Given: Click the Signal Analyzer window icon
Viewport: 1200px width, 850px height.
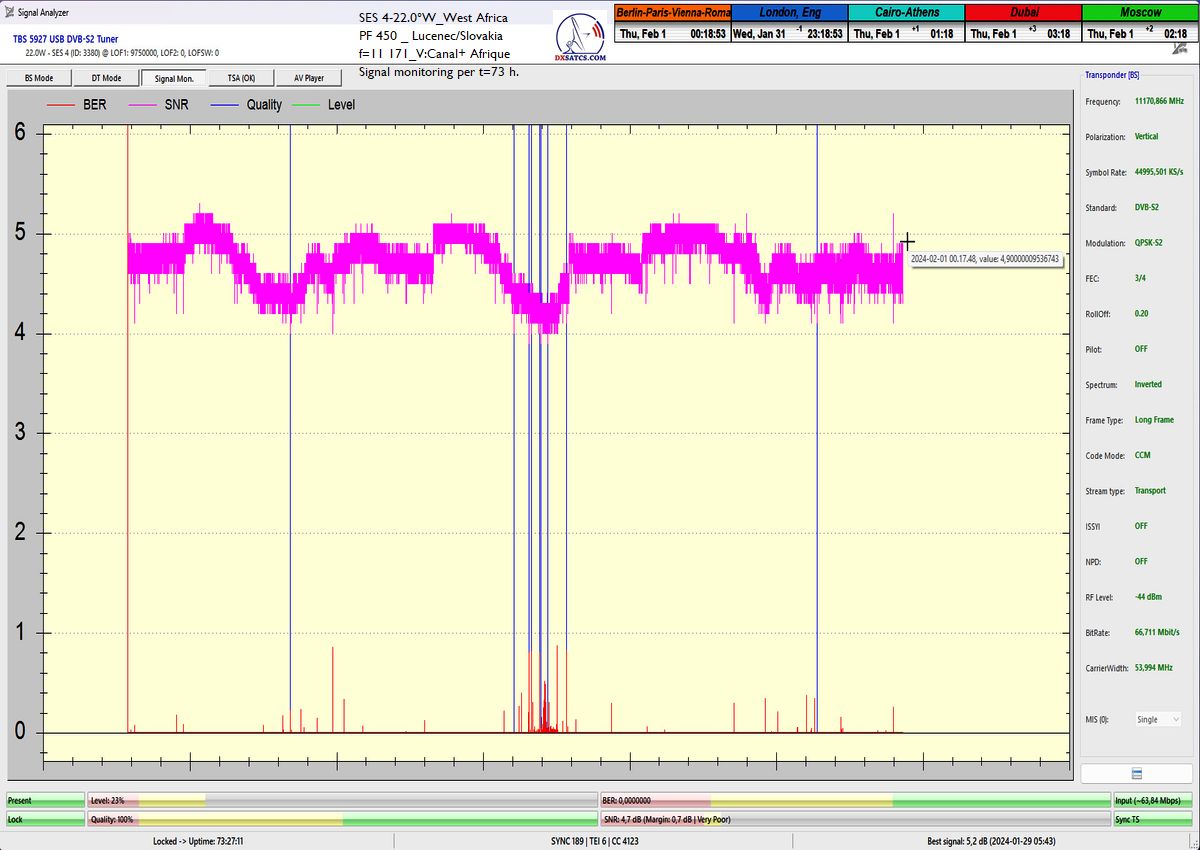Looking at the screenshot, I should [x=9, y=12].
